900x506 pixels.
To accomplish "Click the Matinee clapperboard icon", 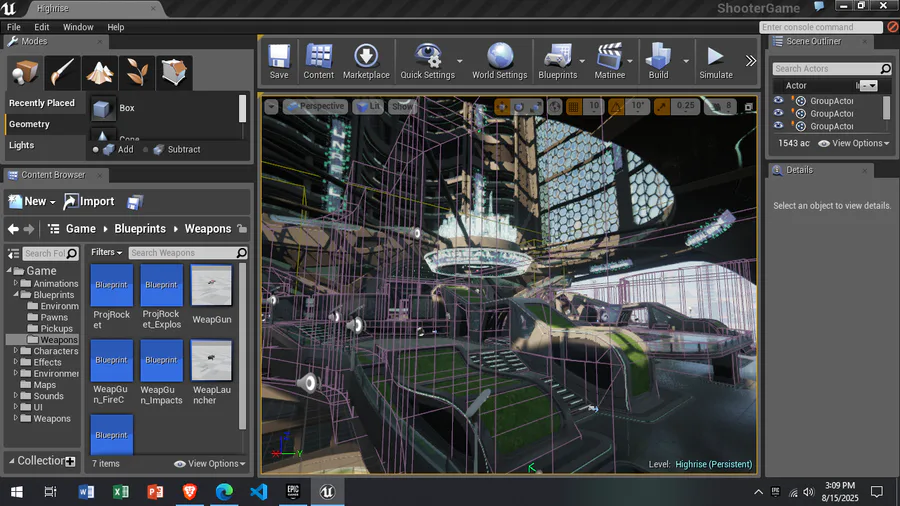I will (610, 61).
